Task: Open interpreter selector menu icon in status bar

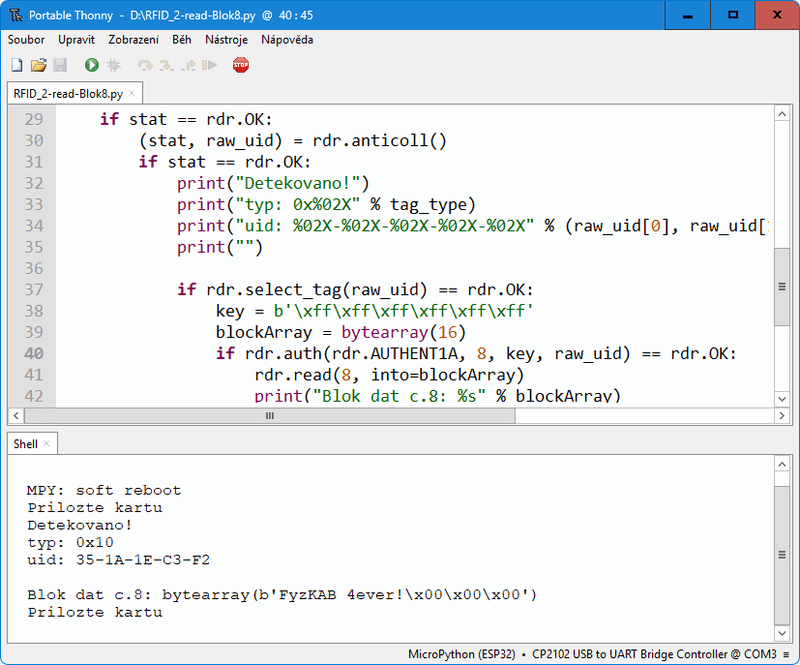Action: pos(786,654)
